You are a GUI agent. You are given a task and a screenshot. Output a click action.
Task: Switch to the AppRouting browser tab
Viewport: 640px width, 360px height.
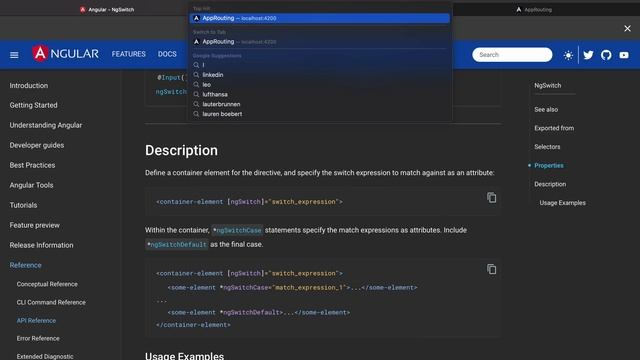pyautogui.click(x=534, y=9)
